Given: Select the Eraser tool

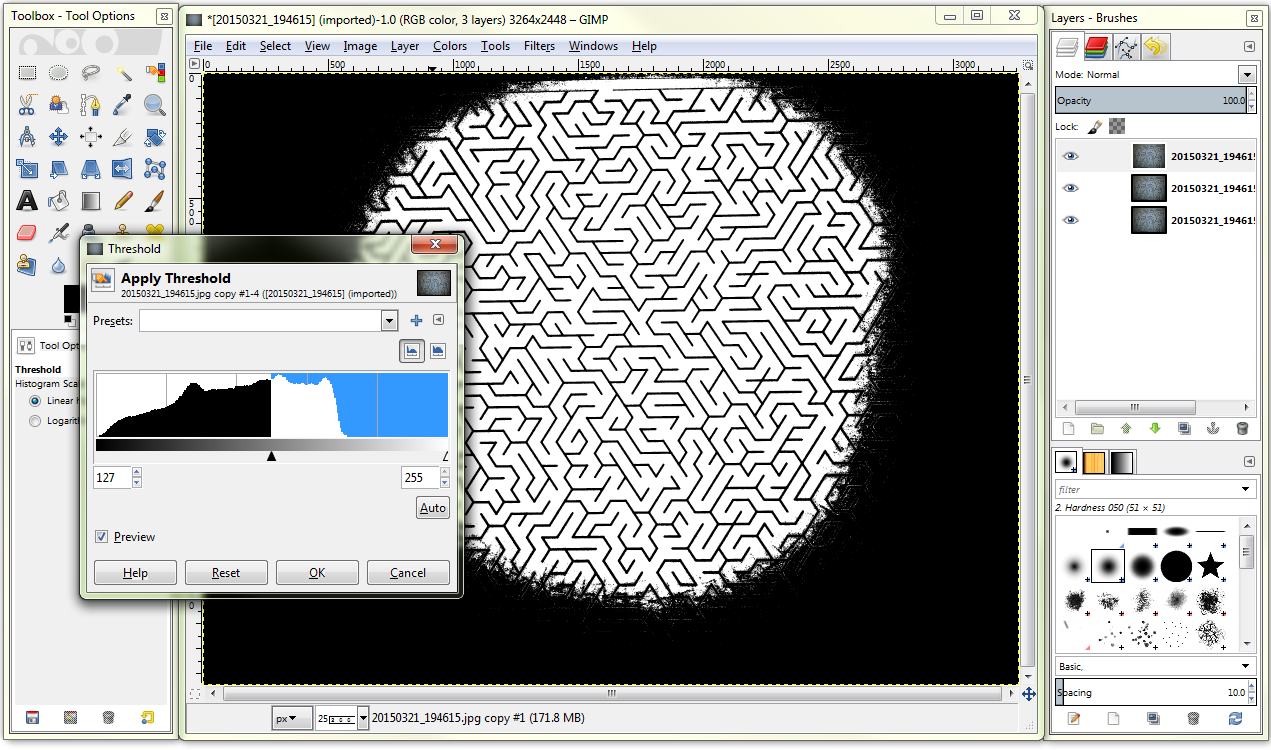Looking at the screenshot, I should click(x=27, y=232).
